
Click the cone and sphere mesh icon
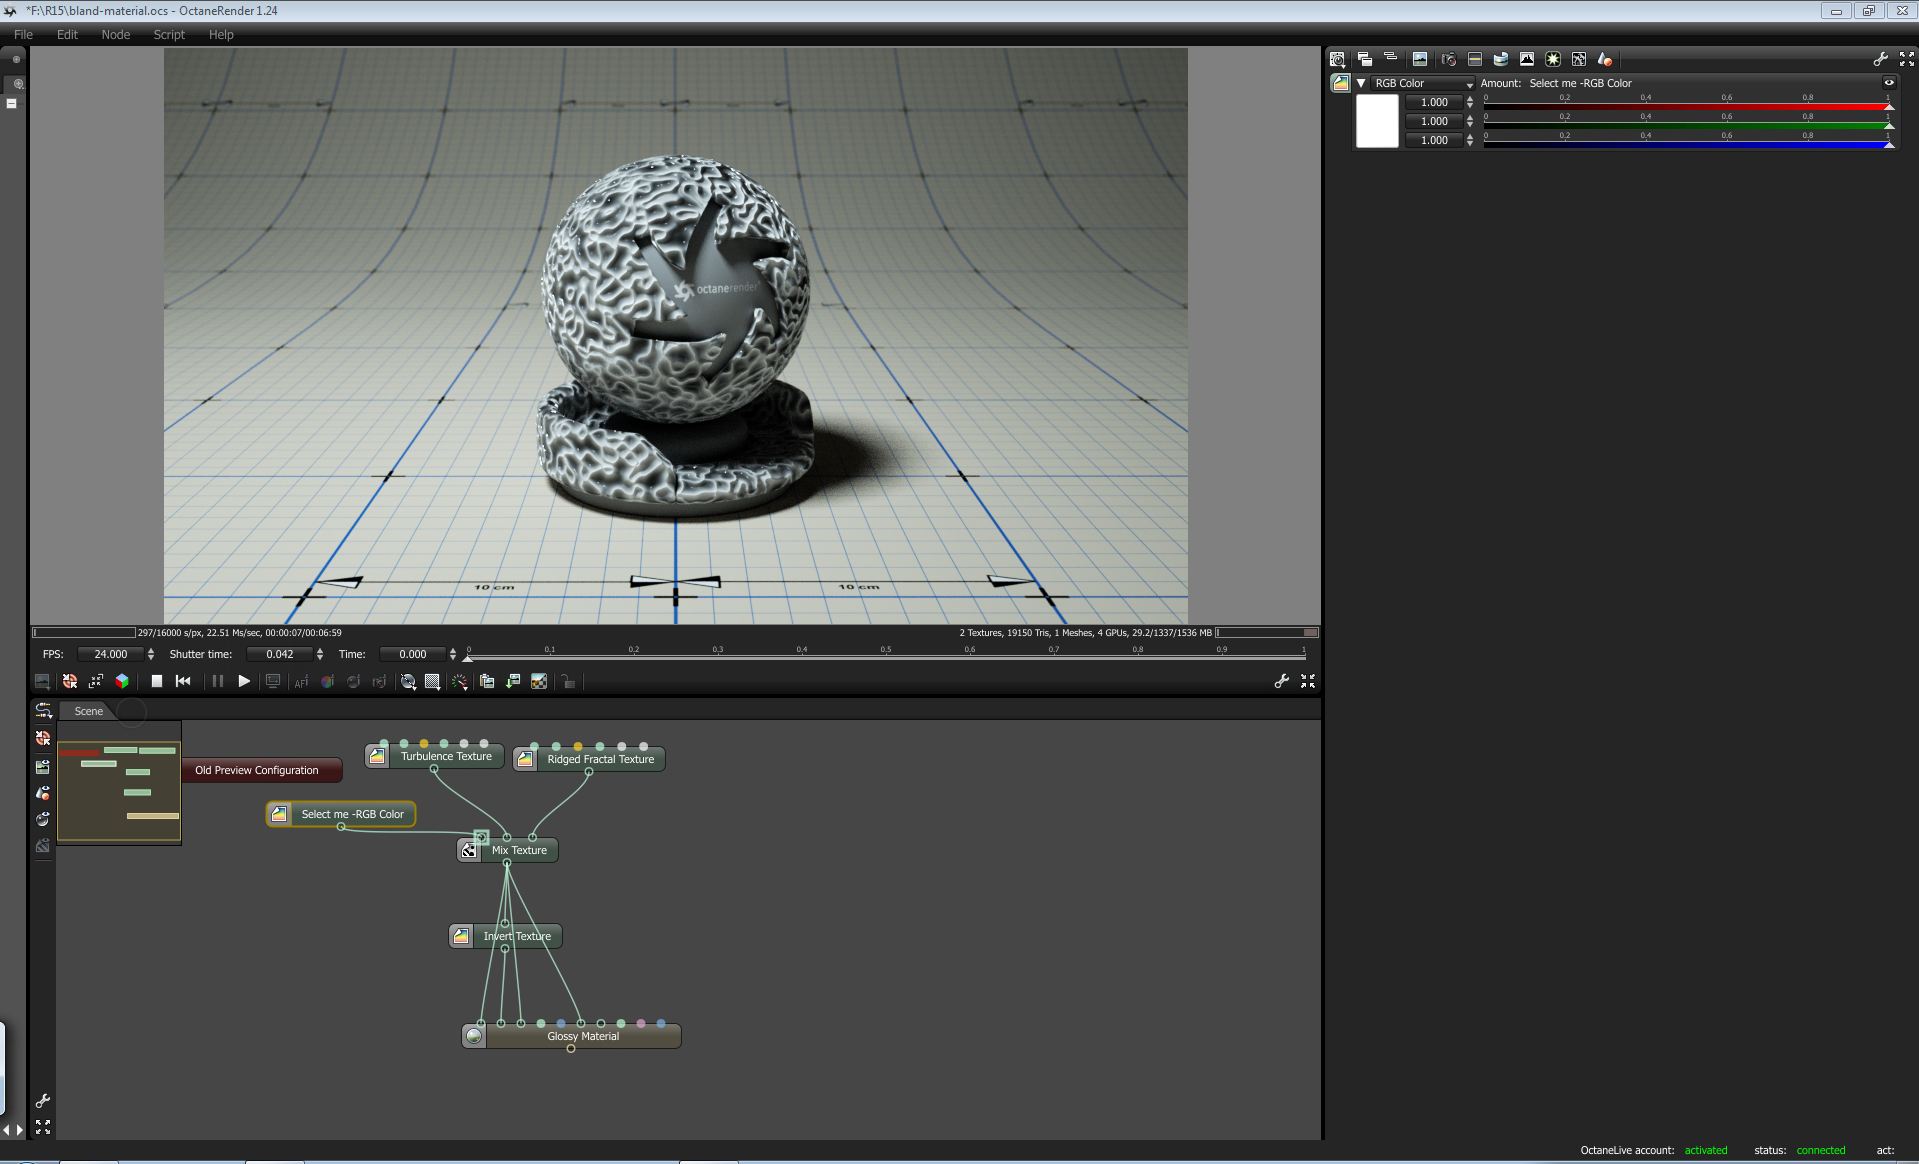coord(1604,59)
